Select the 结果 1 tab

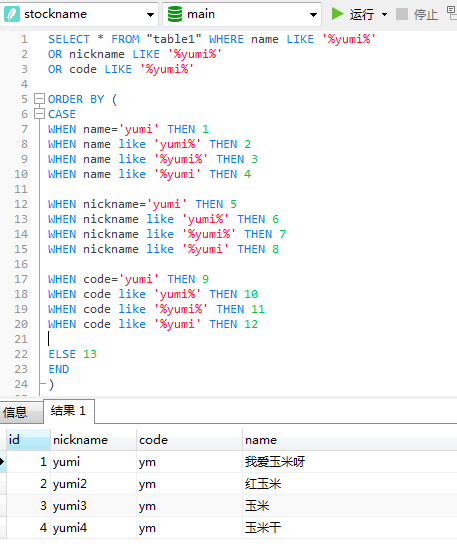69,411
